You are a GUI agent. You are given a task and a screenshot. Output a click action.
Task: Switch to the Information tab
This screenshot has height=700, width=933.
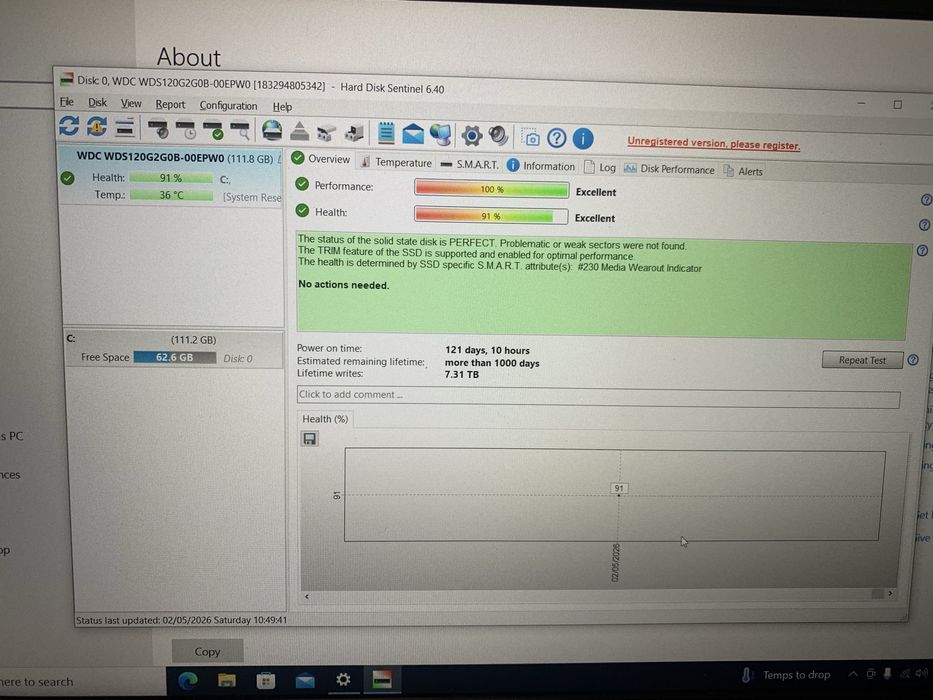pyautogui.click(x=541, y=166)
